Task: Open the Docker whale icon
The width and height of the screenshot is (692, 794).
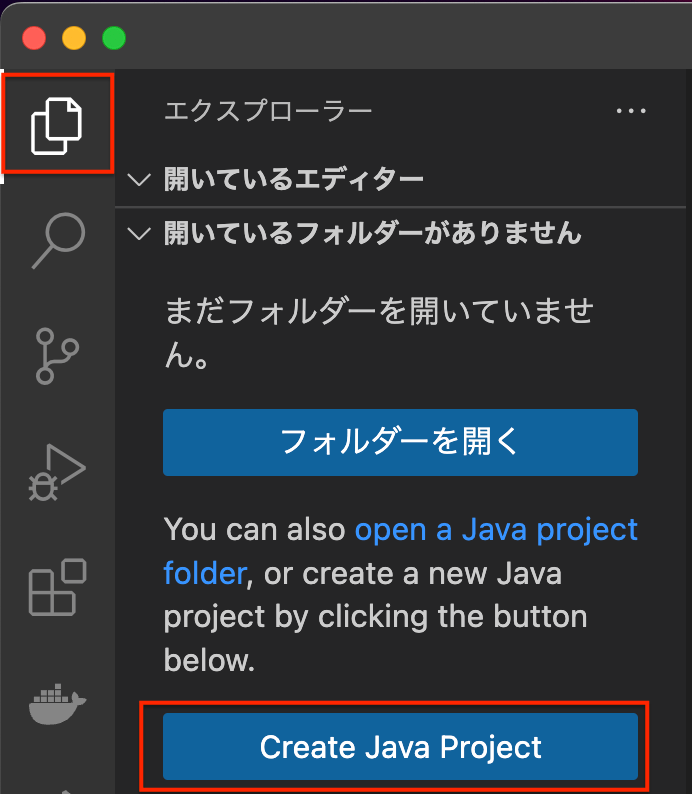Action: 57,704
